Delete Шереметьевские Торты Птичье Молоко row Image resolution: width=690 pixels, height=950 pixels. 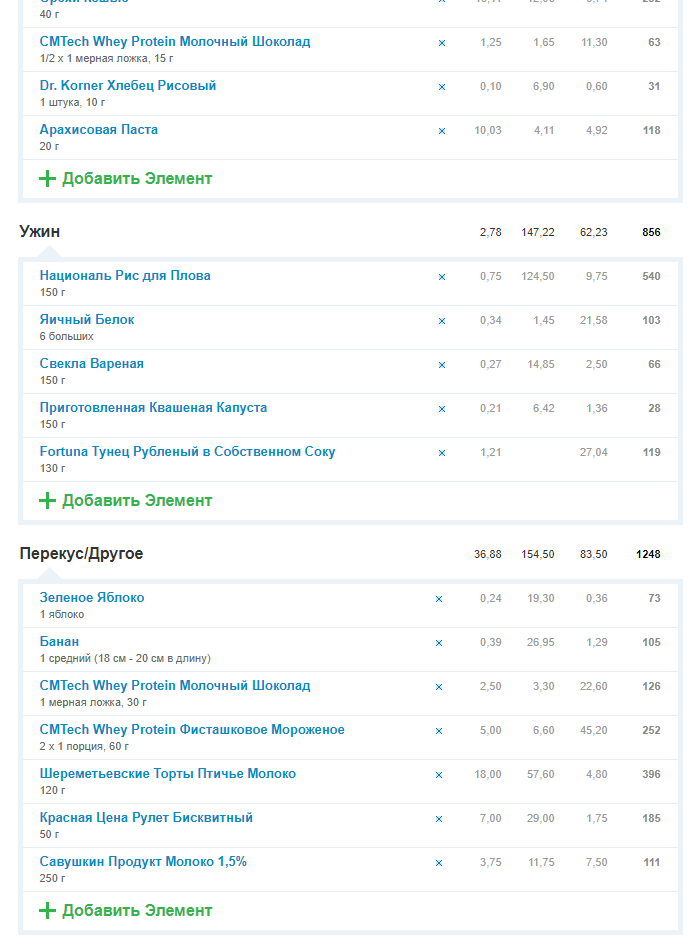[439, 775]
